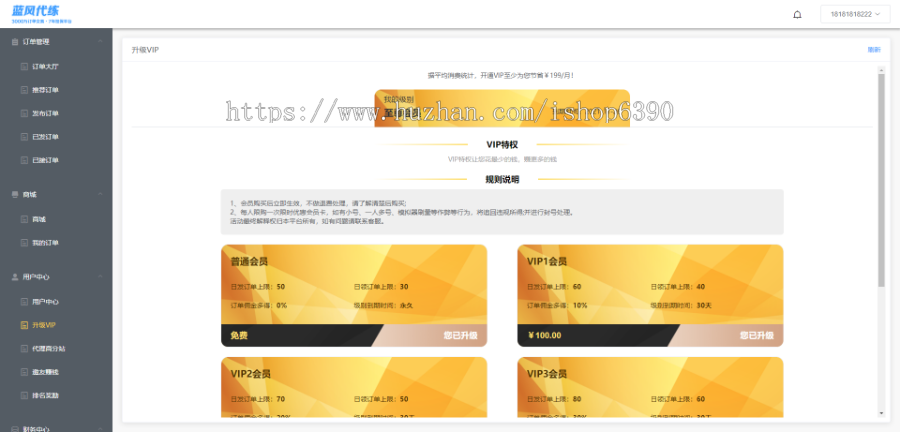Click the rules description gray box

[502, 212]
